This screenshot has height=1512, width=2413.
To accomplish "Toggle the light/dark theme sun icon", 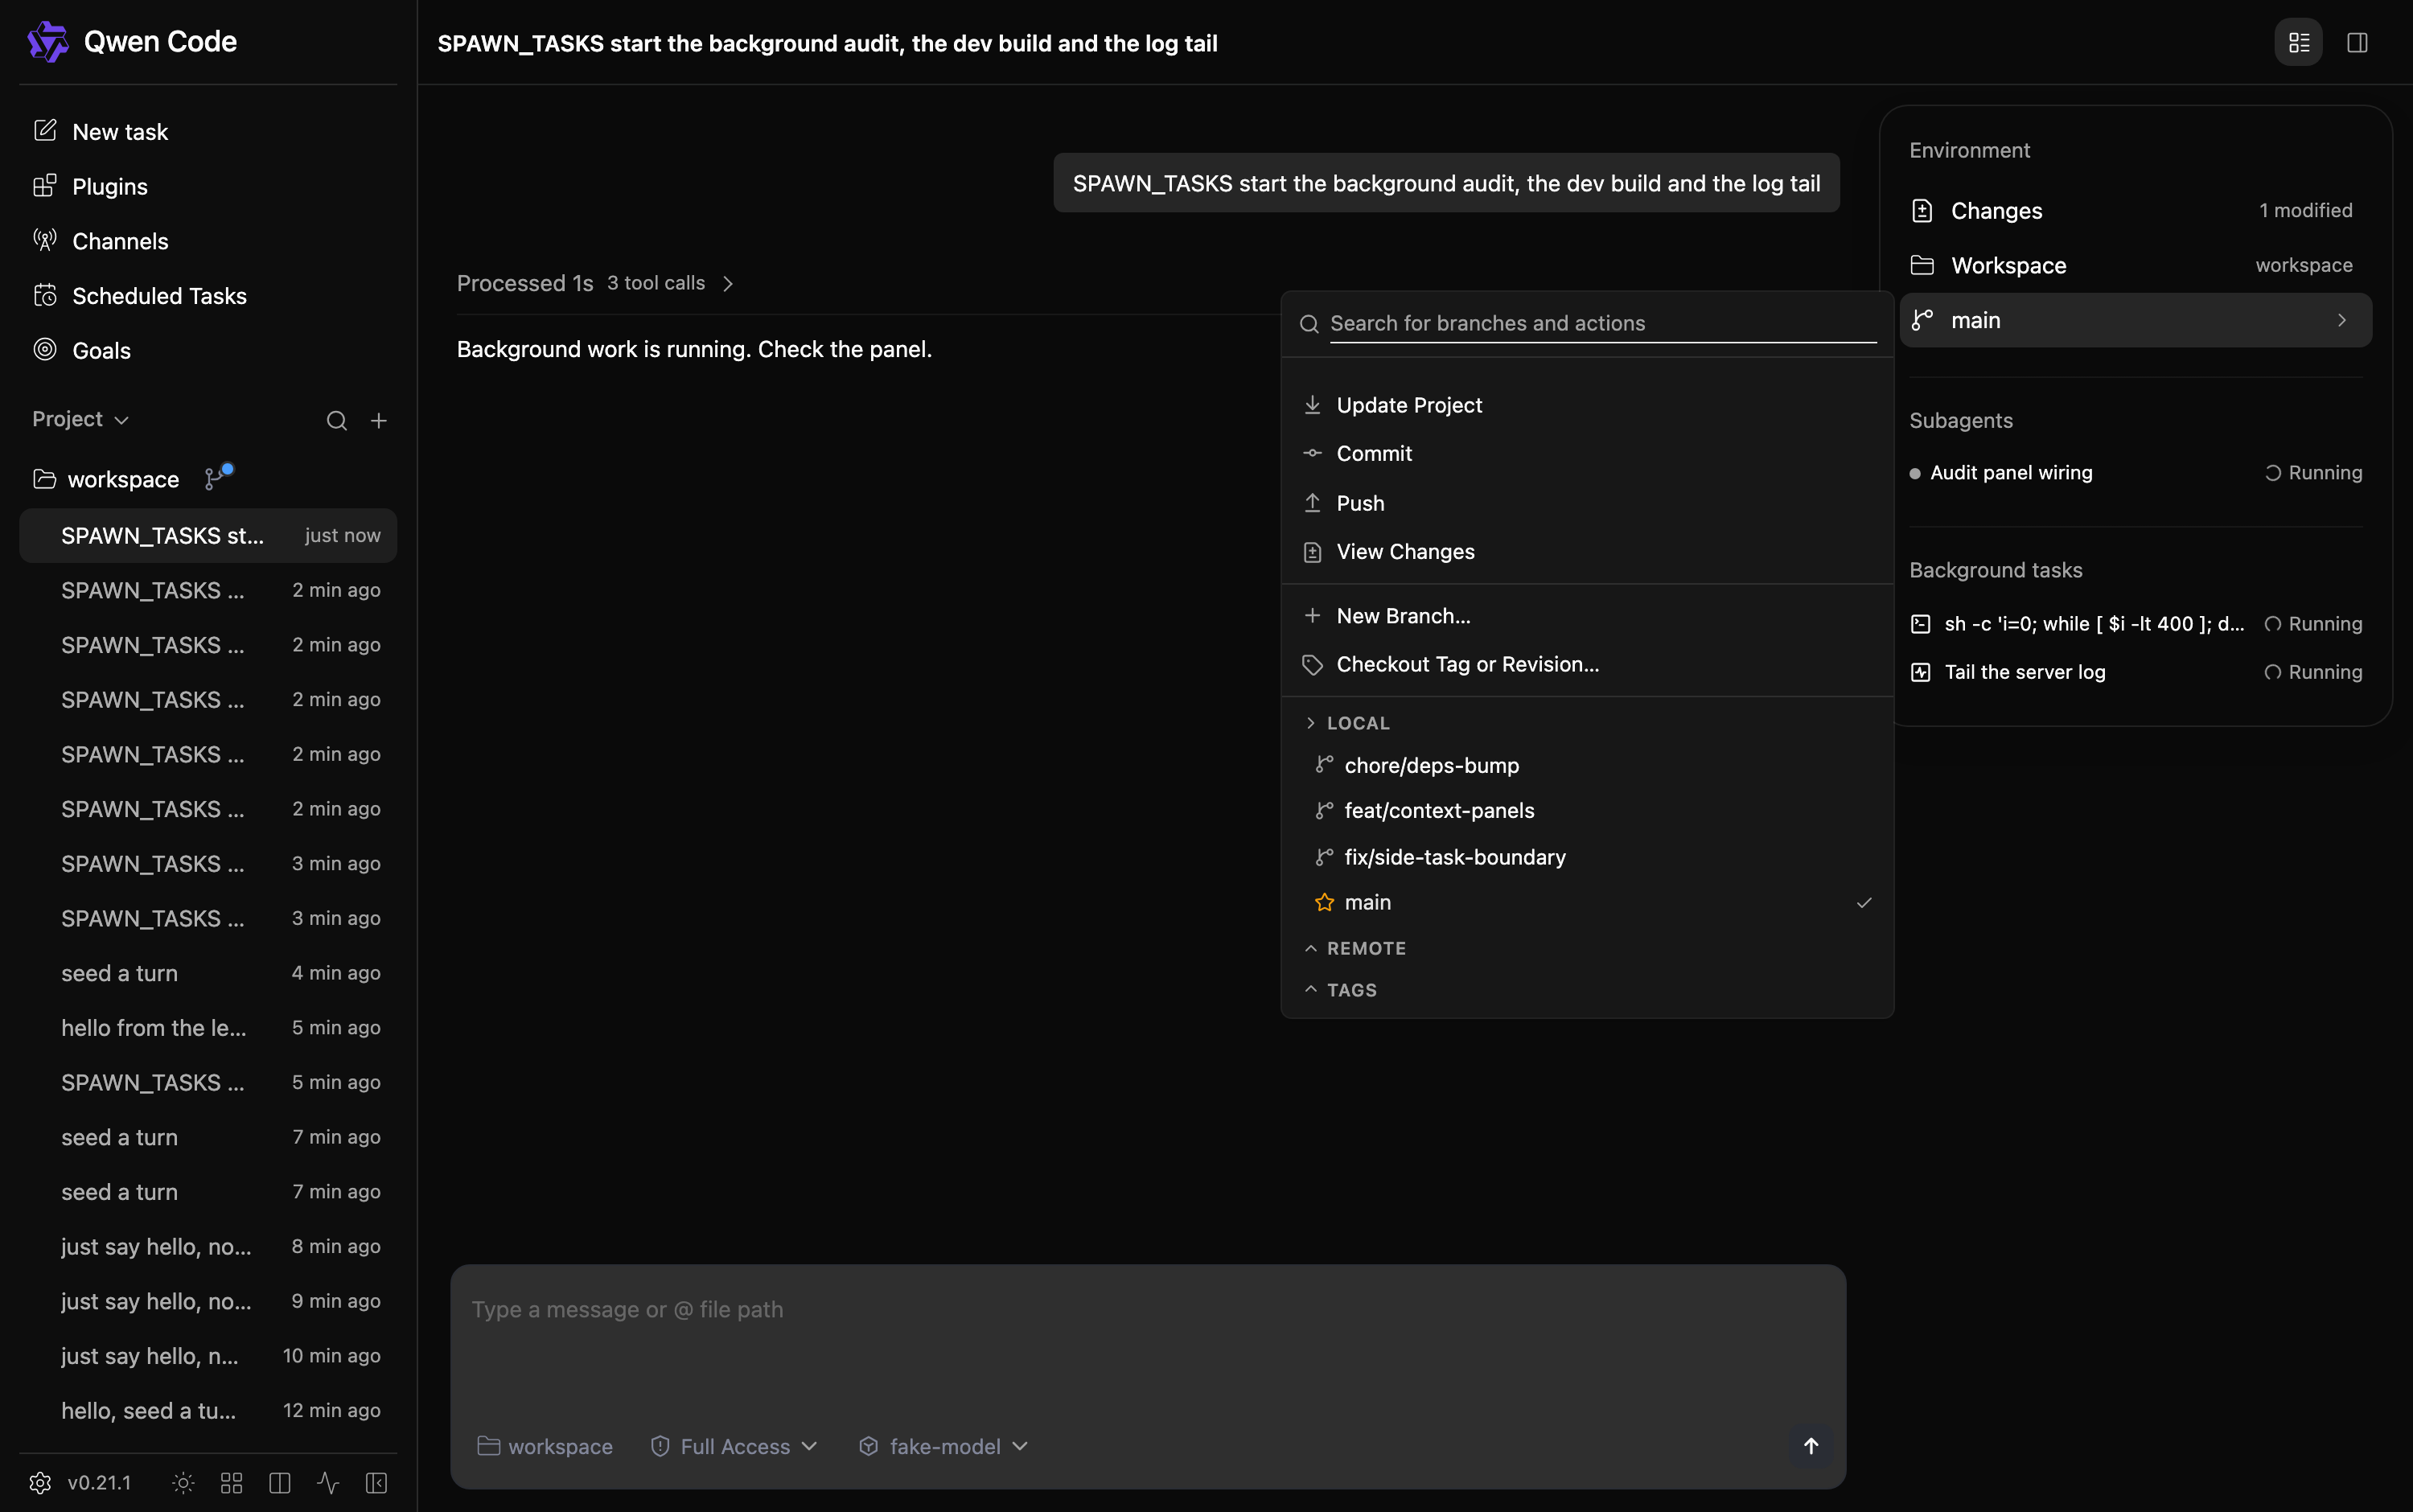I will click(183, 1482).
